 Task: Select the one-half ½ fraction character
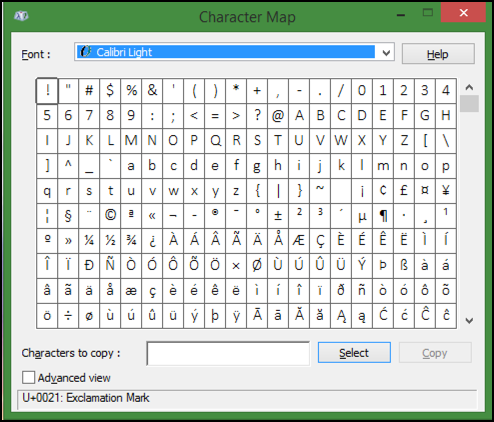click(x=110, y=241)
